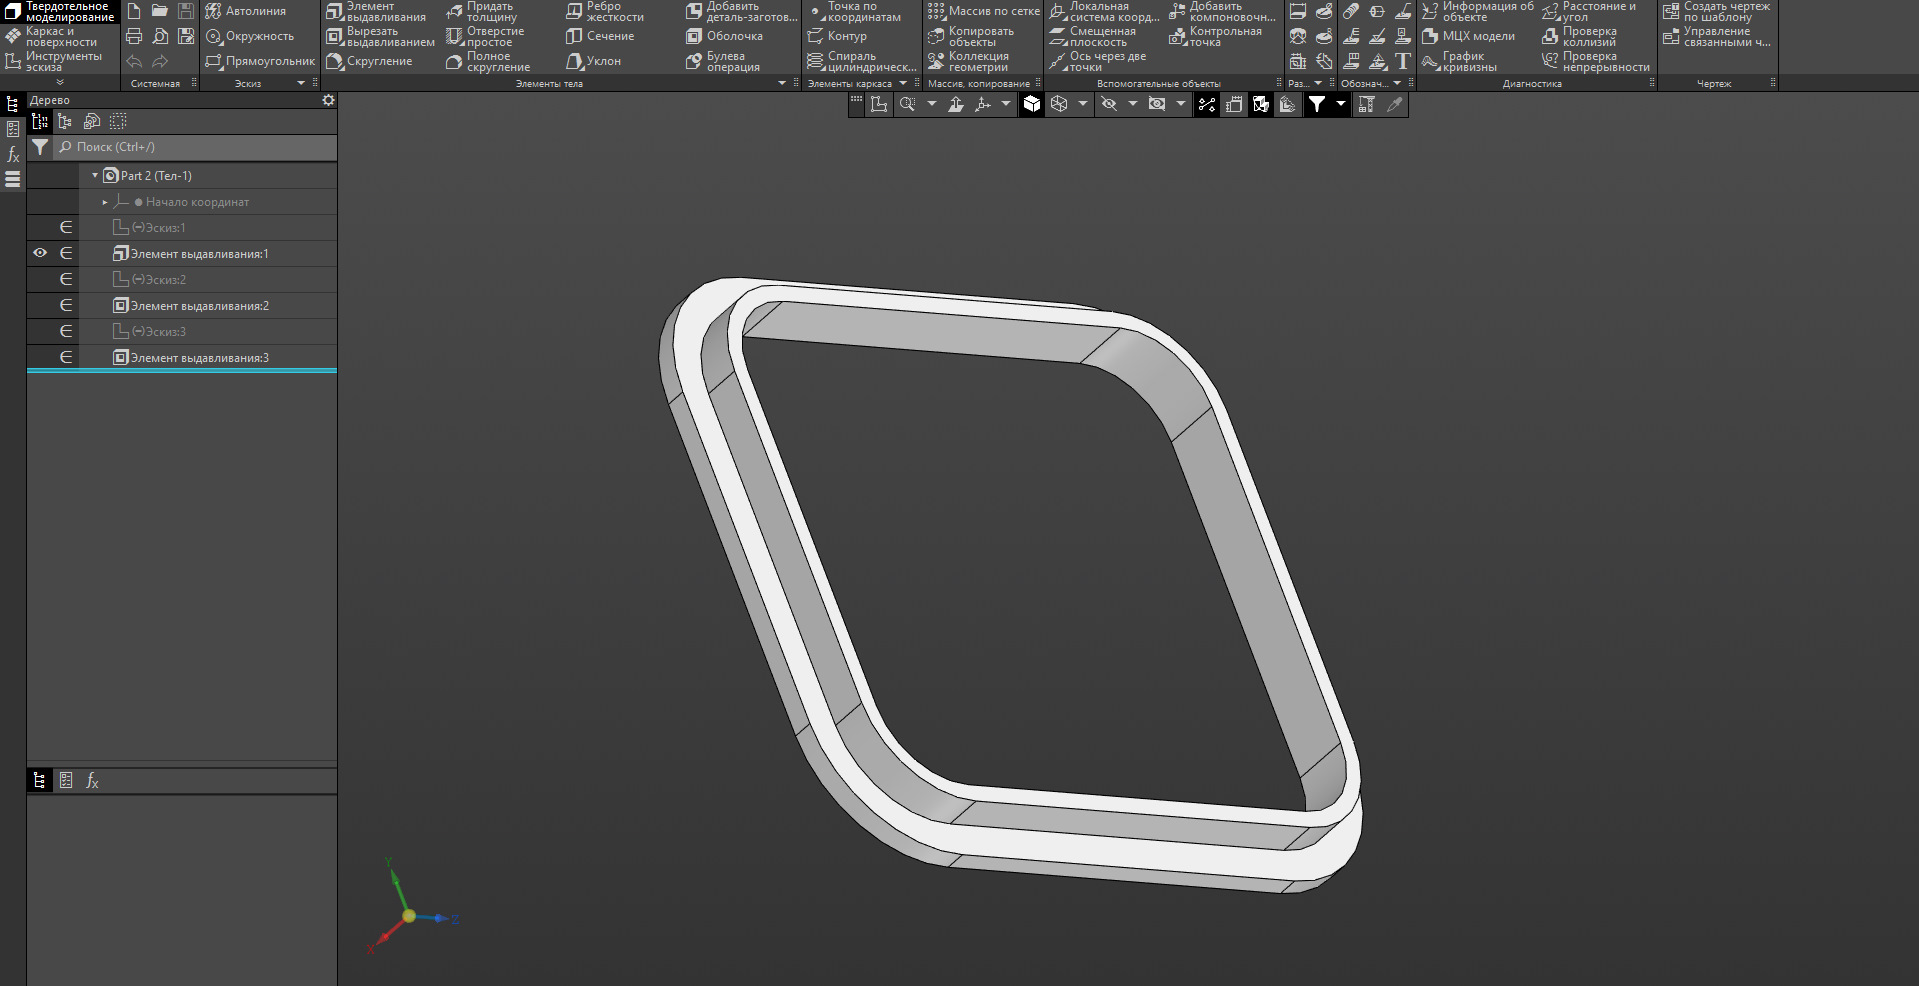Viewport: 1919px width, 986px height.
Task: Open the print preview icon
Action: tap(160, 36)
